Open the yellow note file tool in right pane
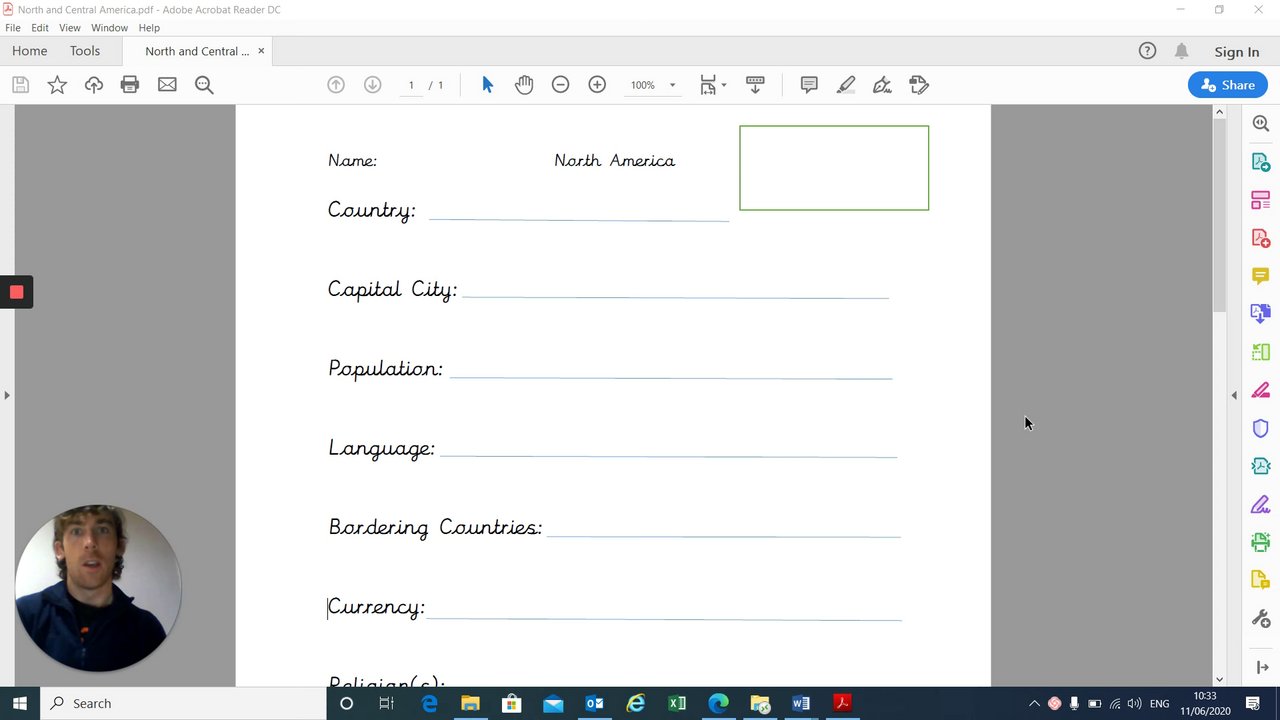1280x720 pixels. pos(1261,581)
